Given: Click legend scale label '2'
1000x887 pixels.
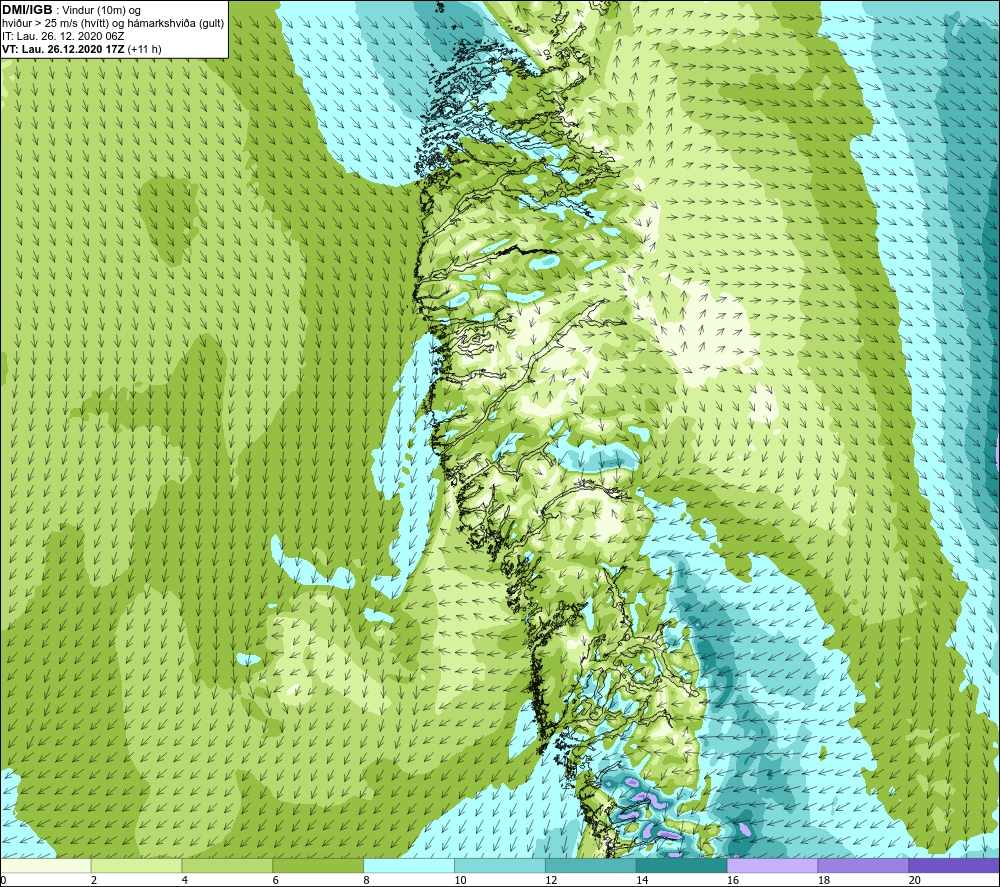Looking at the screenshot, I should 94,880.
